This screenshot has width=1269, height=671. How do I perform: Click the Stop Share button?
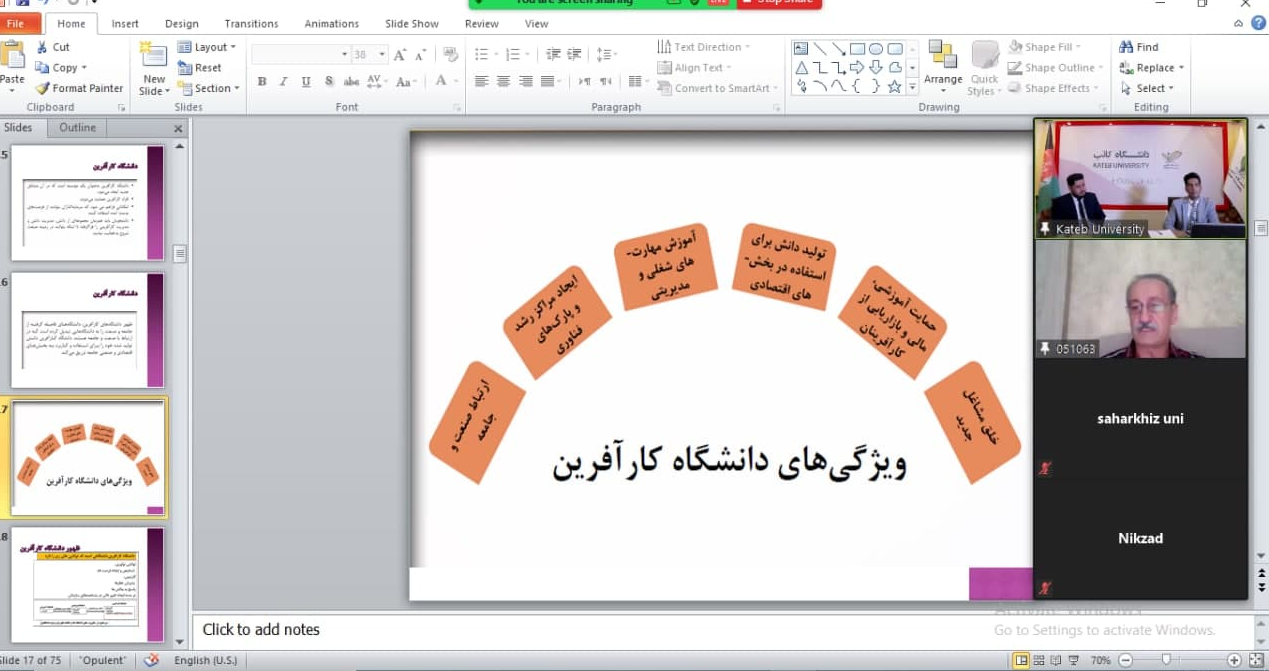pos(779,3)
